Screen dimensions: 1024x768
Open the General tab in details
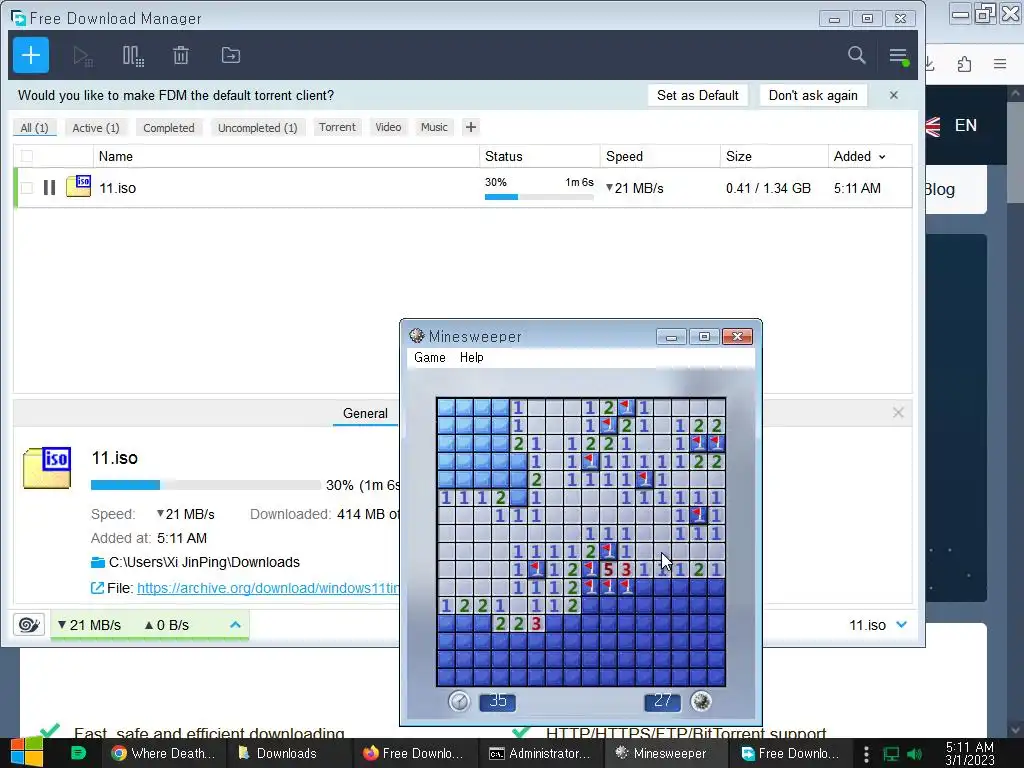365,413
